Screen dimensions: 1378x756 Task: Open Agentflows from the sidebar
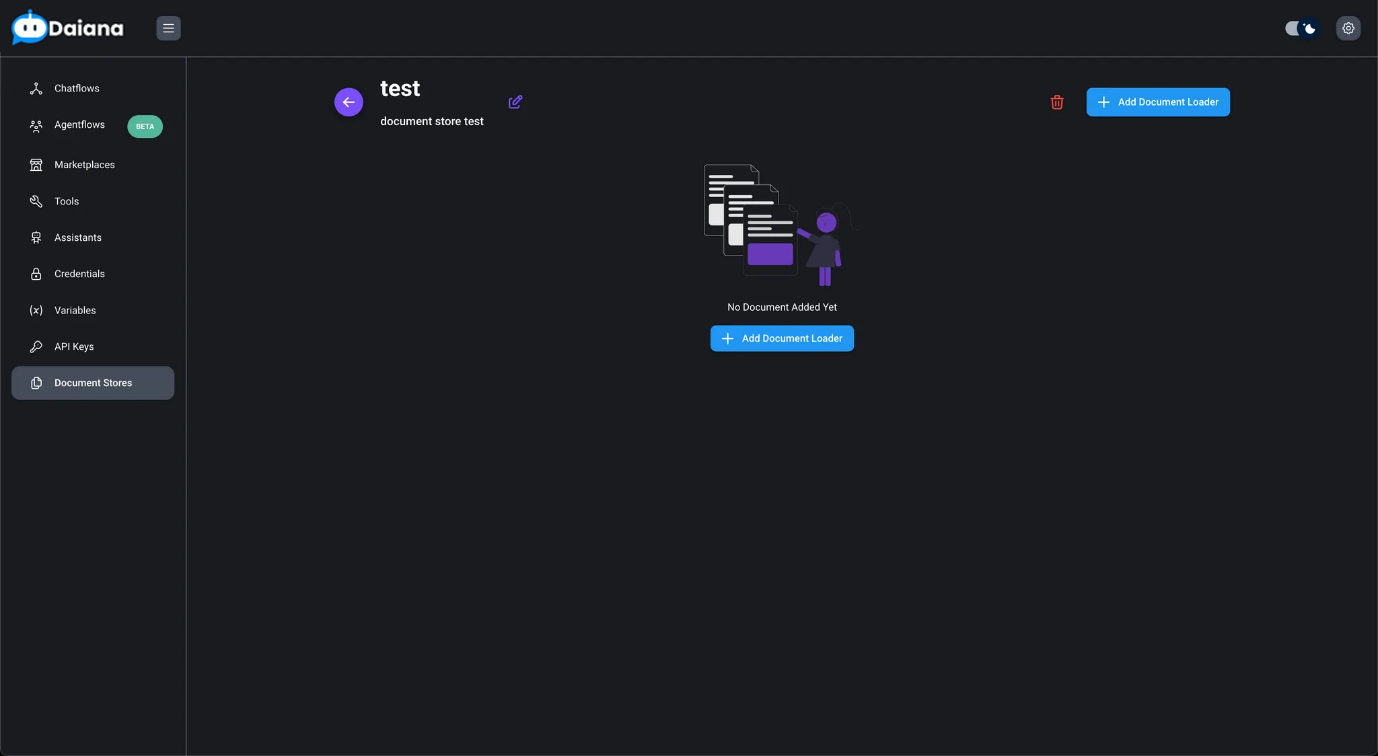coord(79,125)
